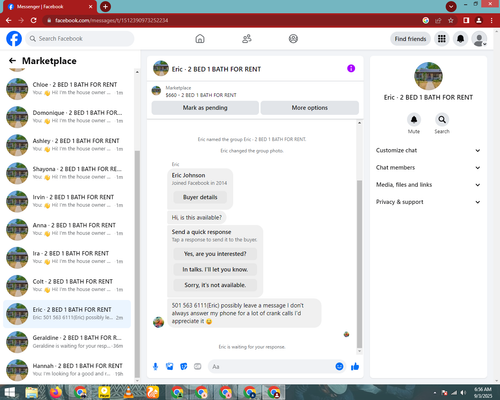Attach a photo using the image icon
This screenshot has height=400, width=500.
tap(170, 367)
